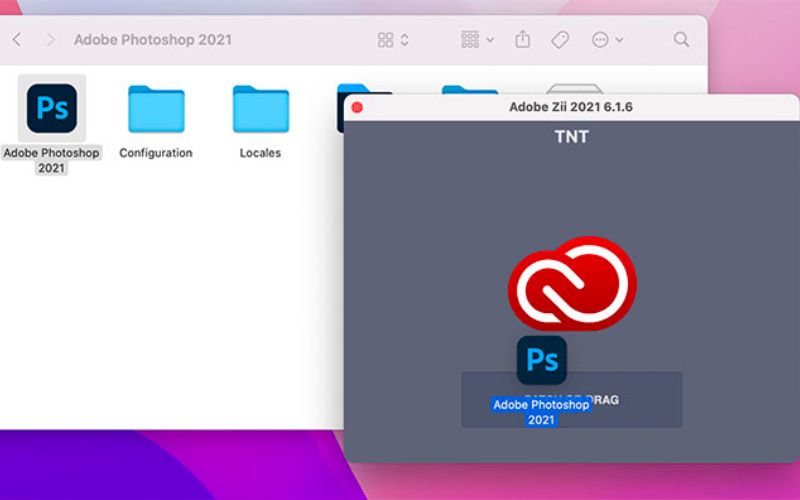This screenshot has height=500, width=800.
Task: Open the view switcher up-down chevrons
Action: tap(405, 40)
